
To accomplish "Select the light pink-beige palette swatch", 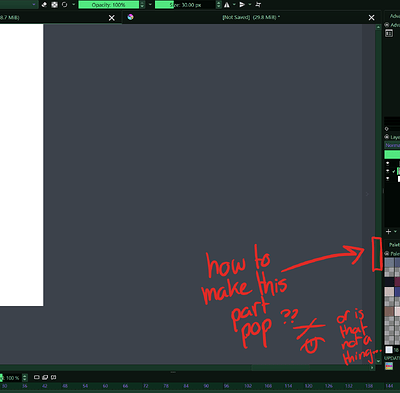I will 389,292.
